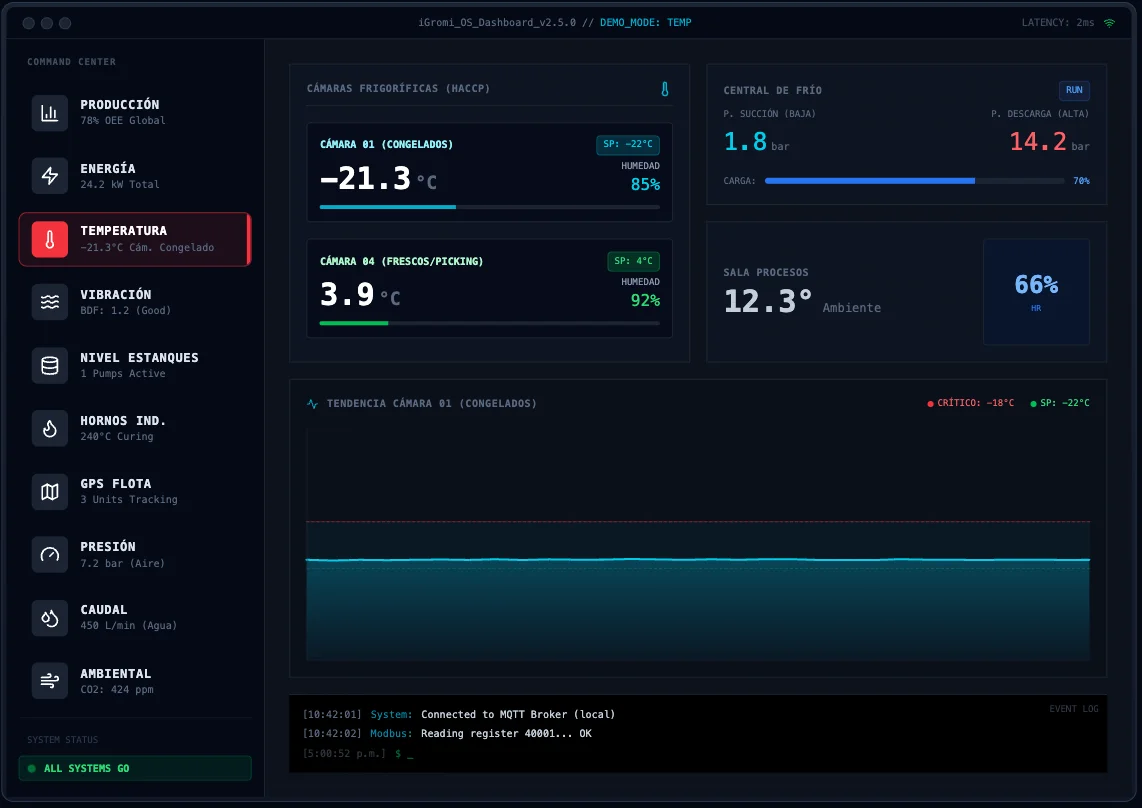Viewport: 1142px width, 808px height.
Task: Click thermometer icon in Cámaras Frigoríficas header
Action: [664, 89]
